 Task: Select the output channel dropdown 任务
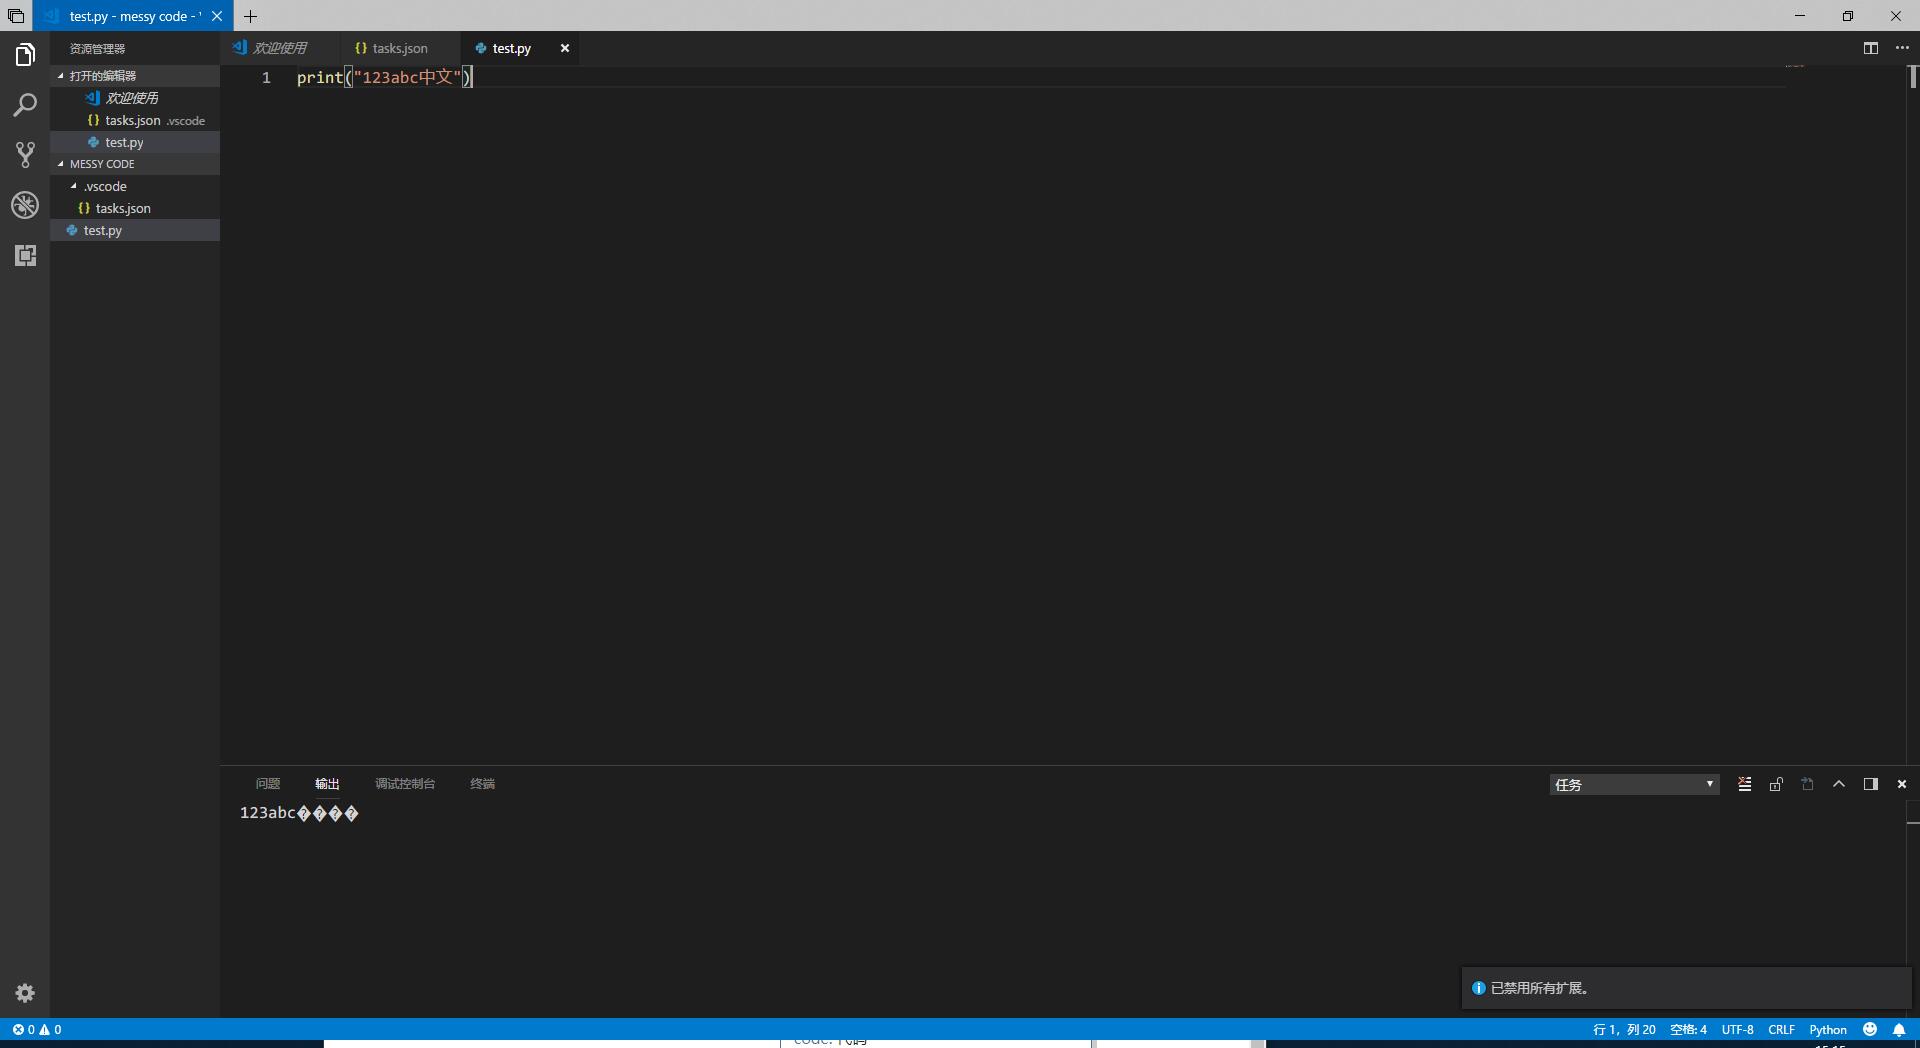(x=1634, y=785)
